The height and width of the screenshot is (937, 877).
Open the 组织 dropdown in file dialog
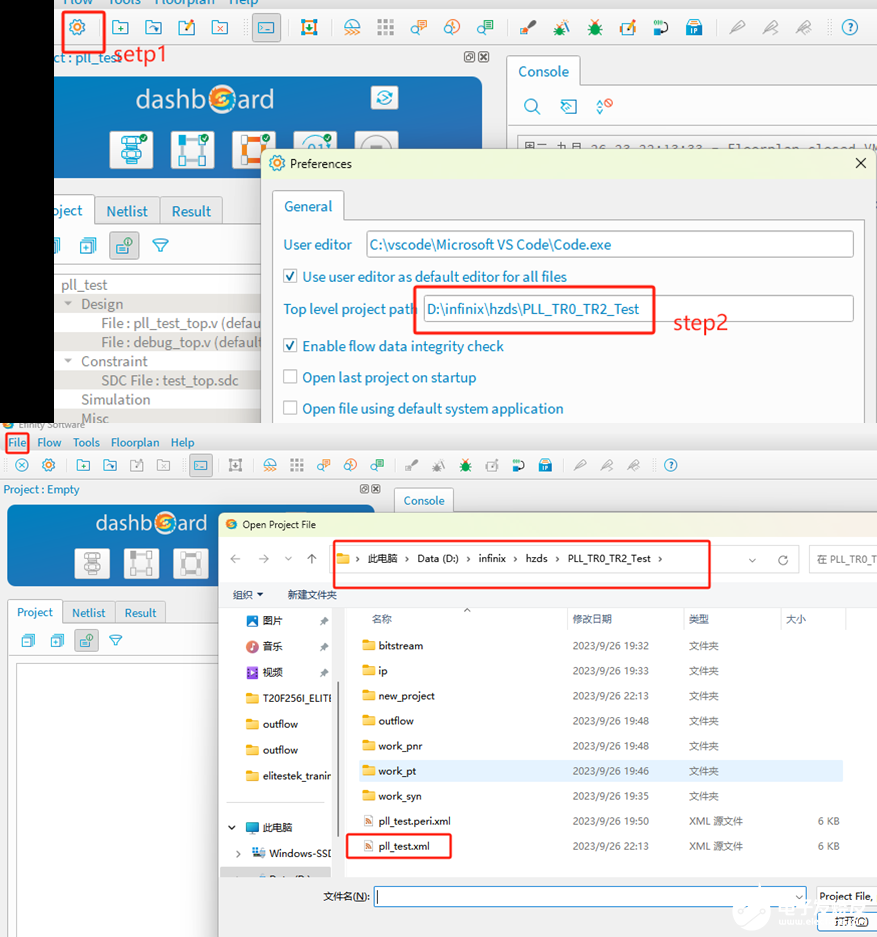tap(248, 595)
